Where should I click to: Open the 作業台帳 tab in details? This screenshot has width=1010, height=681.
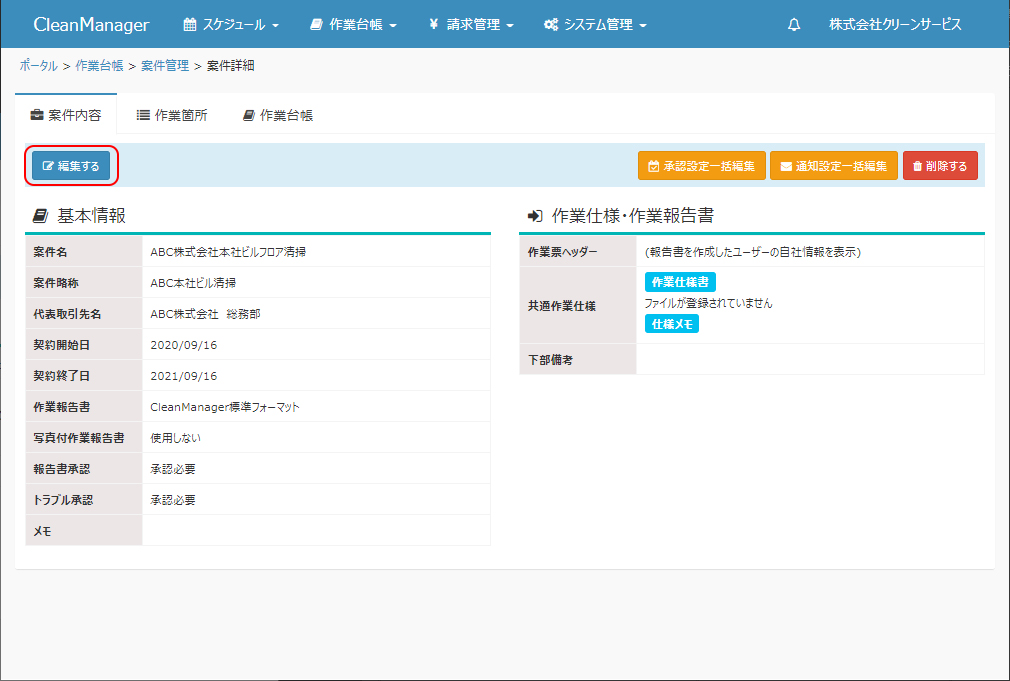[278, 115]
